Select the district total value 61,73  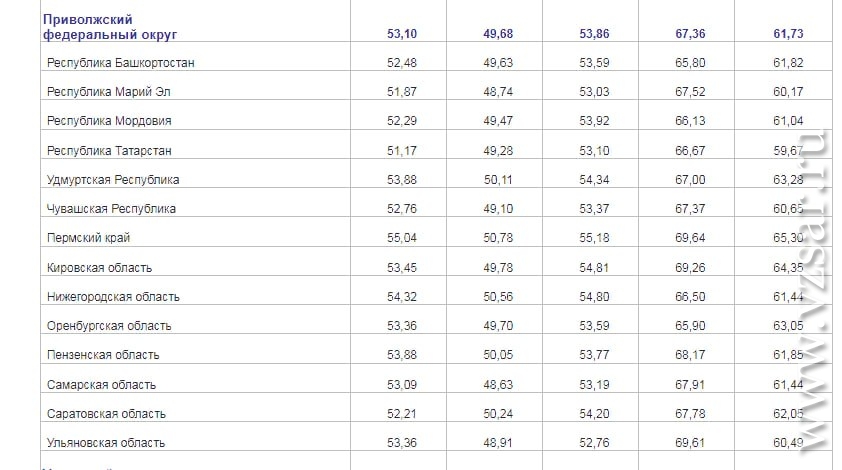788,34
